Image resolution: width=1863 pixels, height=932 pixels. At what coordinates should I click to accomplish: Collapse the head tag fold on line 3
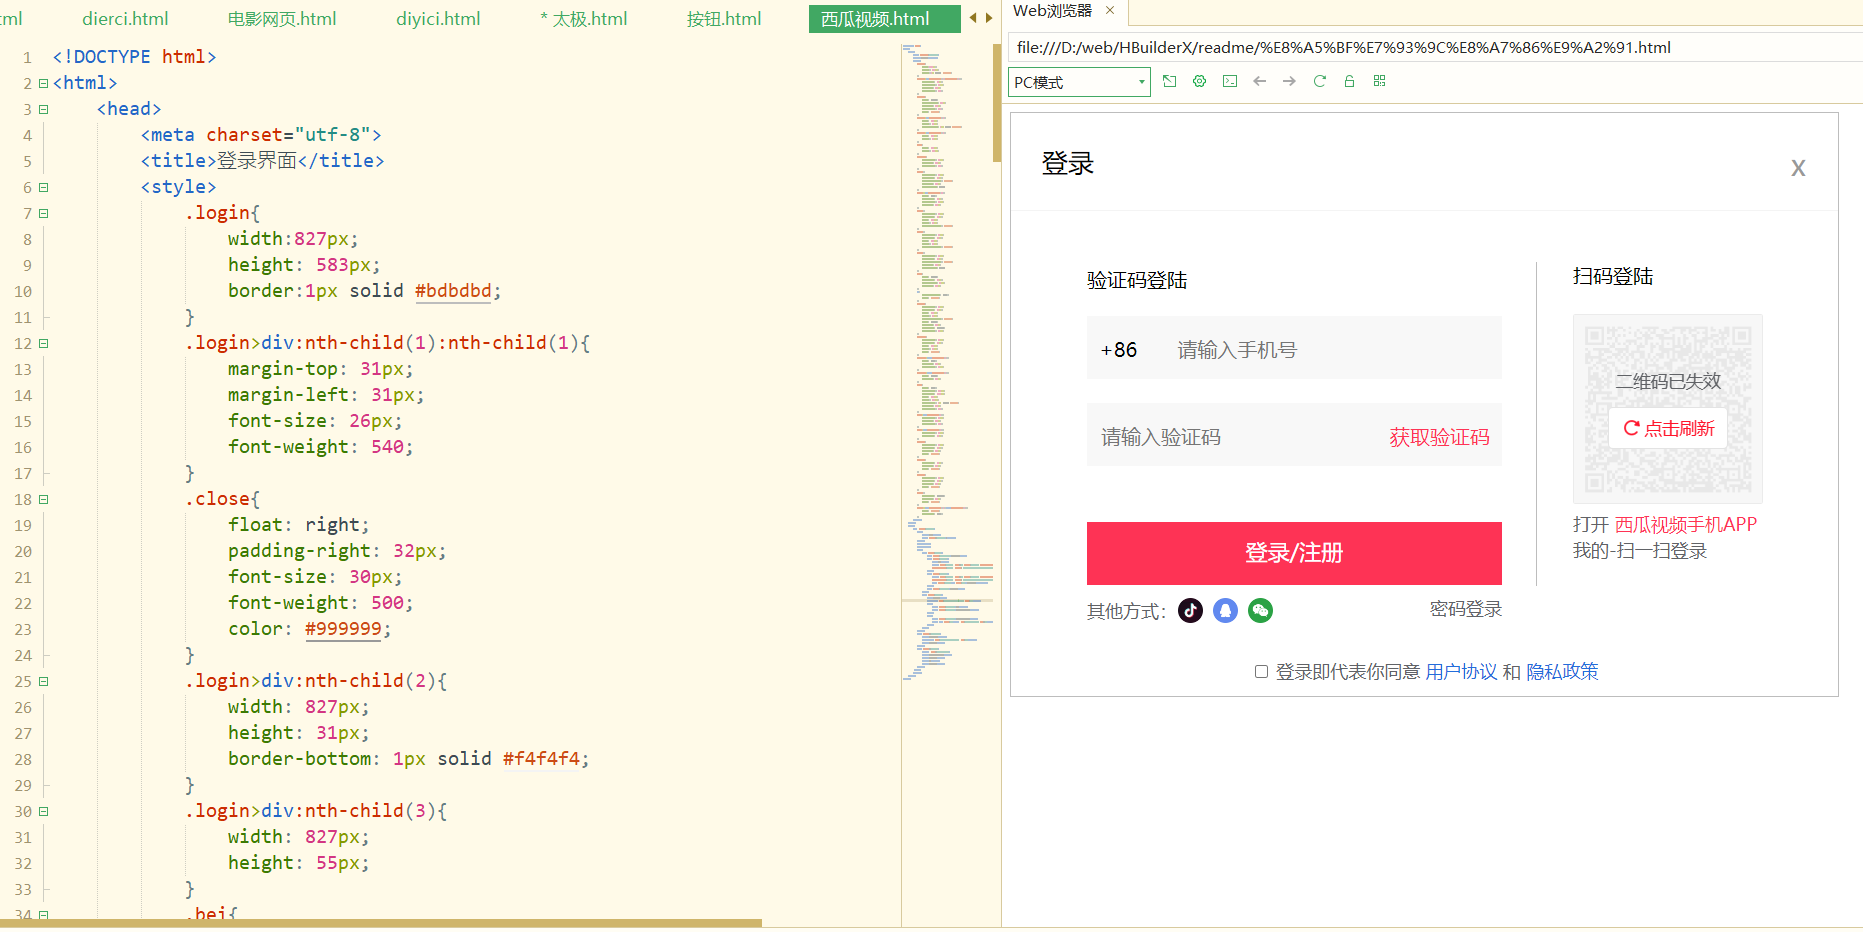[x=43, y=109]
